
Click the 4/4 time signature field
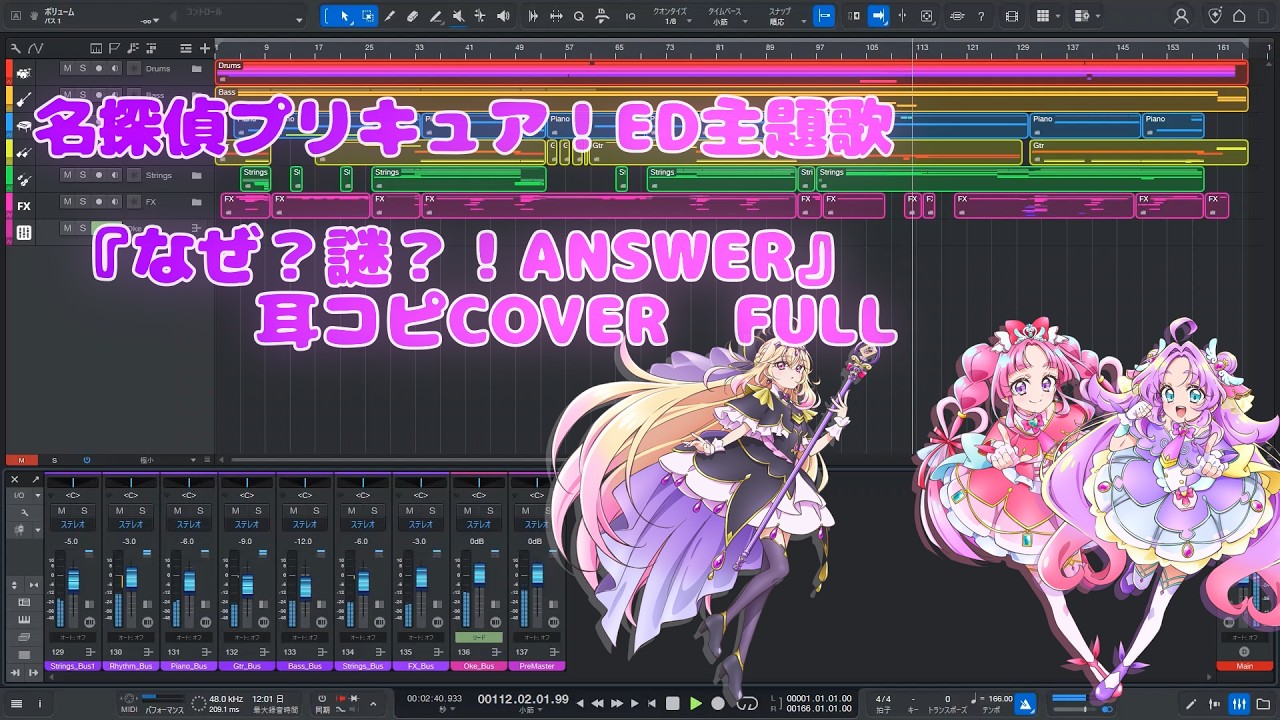884,699
